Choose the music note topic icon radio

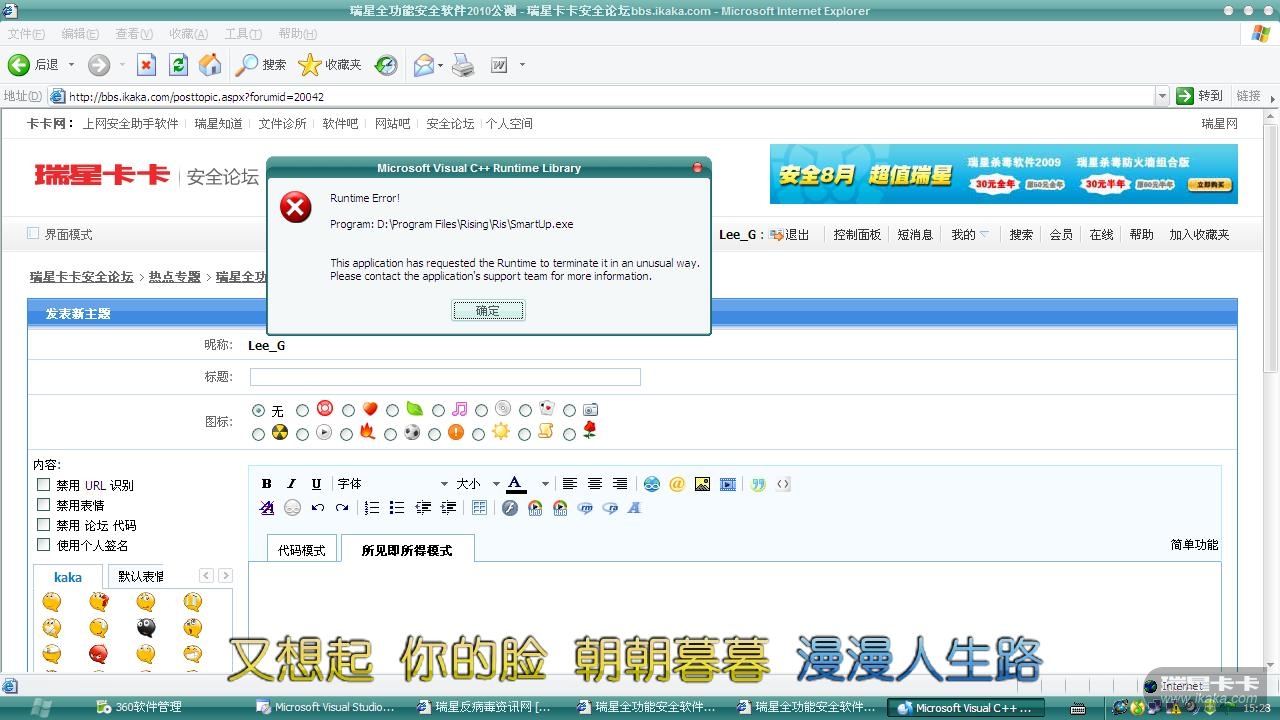pyautogui.click(x=438, y=410)
